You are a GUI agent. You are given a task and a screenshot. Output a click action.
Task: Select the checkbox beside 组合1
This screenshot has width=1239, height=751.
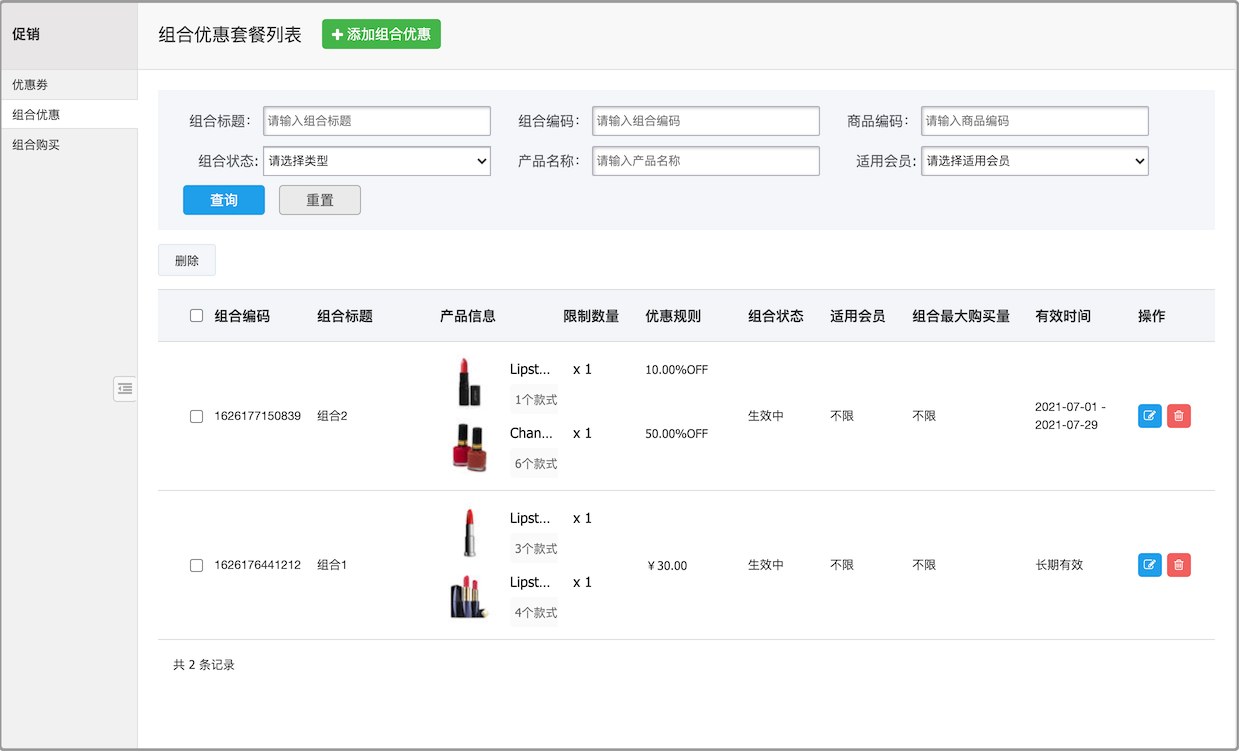(196, 565)
